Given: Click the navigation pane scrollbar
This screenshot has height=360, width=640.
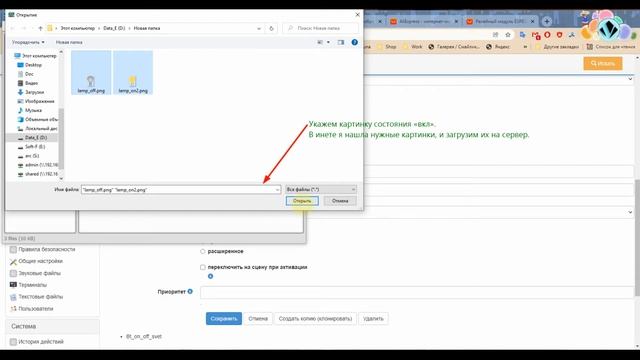Looking at the screenshot, I should click(61, 139).
